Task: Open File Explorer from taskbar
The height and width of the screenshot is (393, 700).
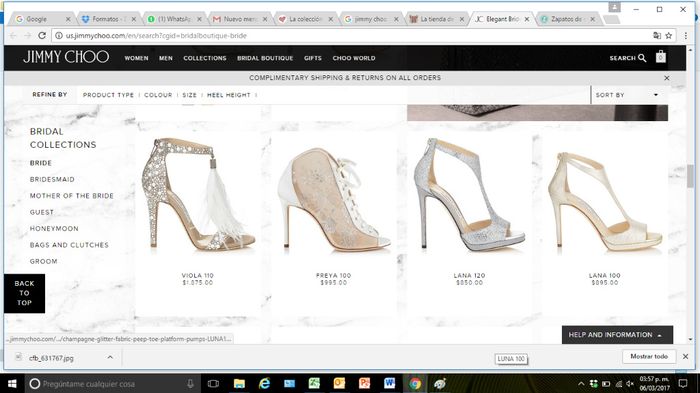Action: pos(239,384)
